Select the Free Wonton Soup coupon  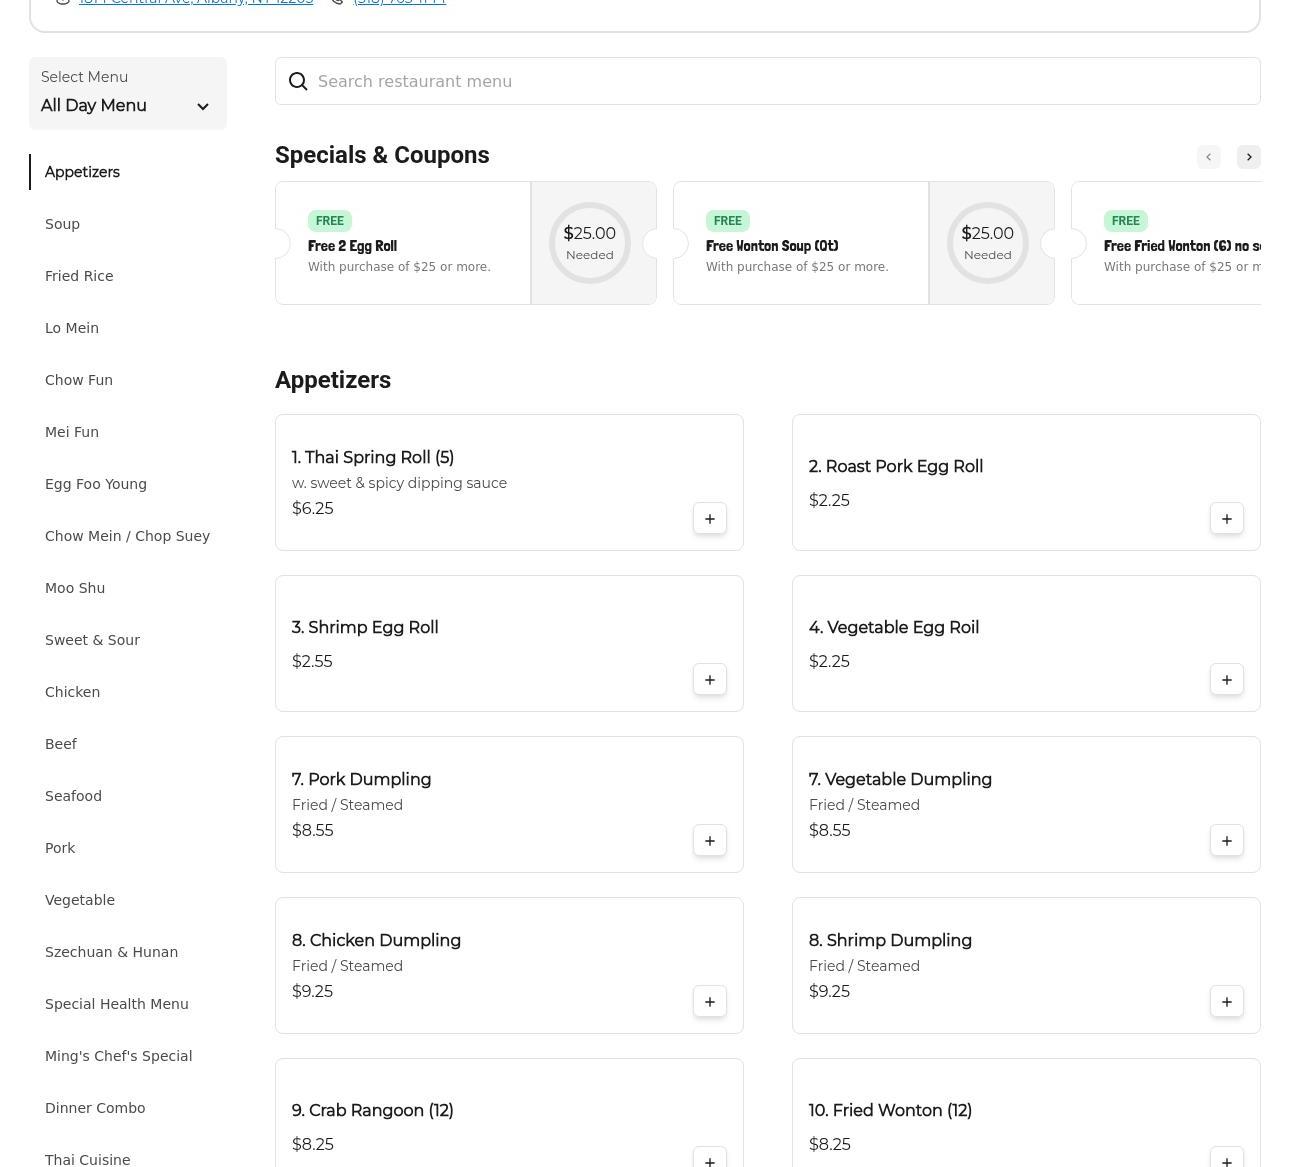(x=800, y=243)
